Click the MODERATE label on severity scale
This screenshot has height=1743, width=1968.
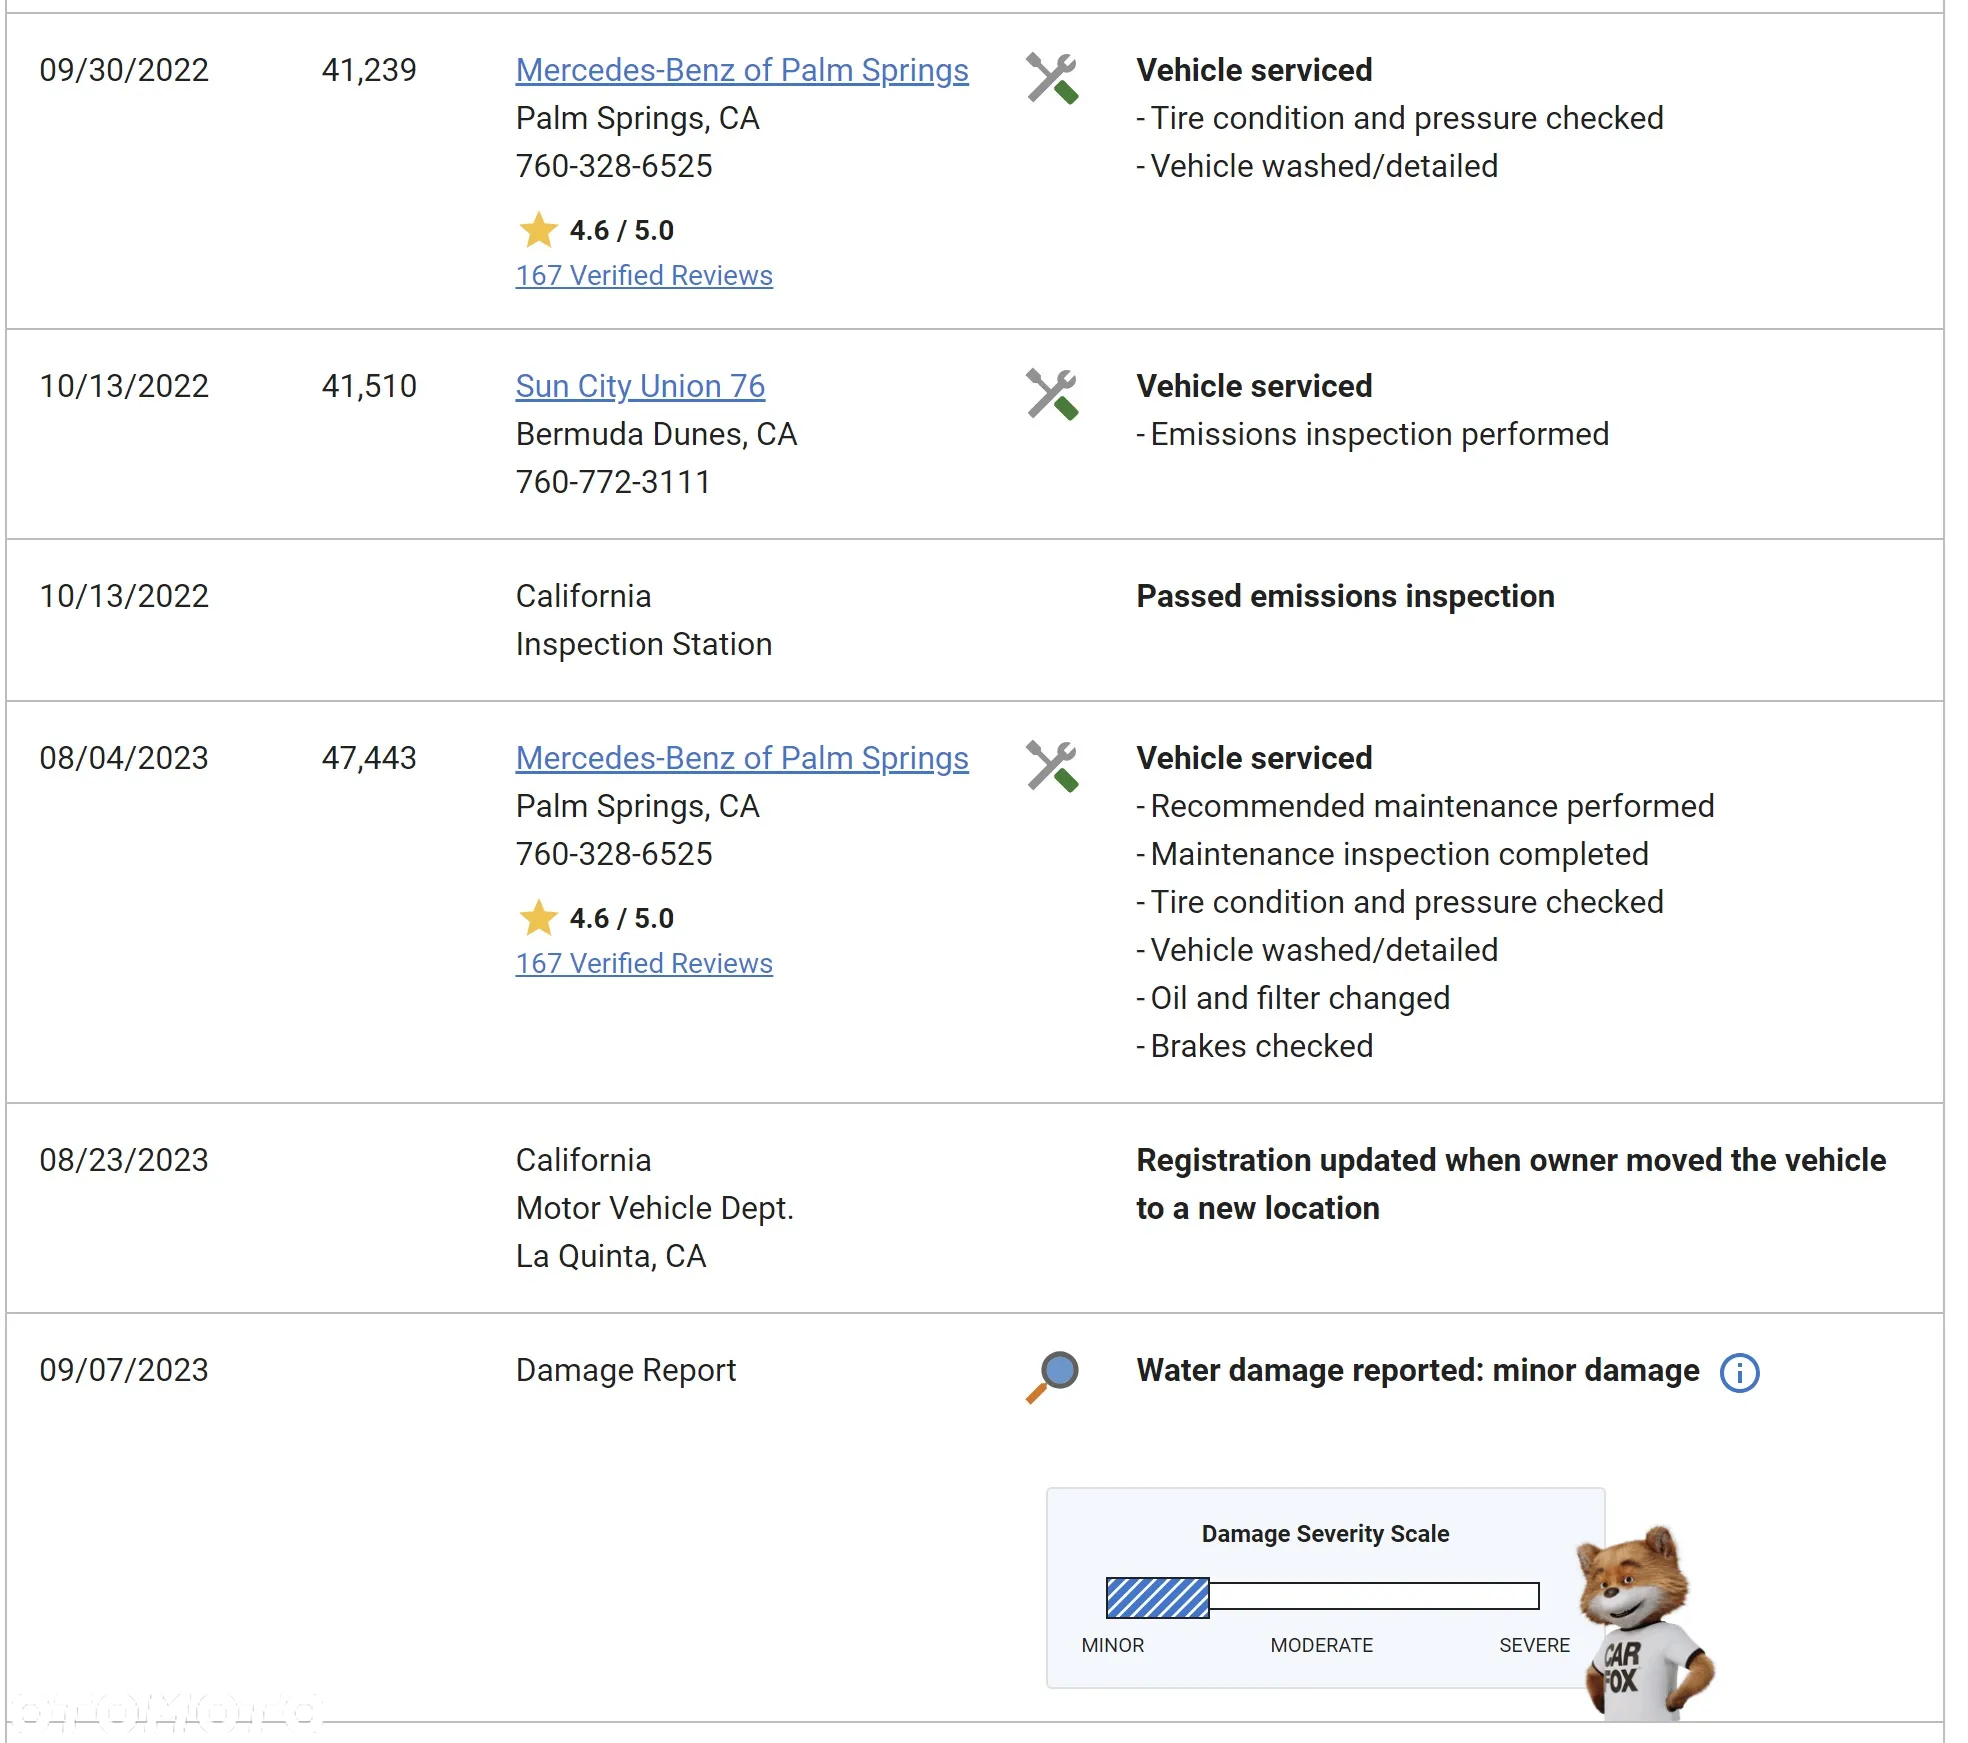(x=1321, y=1645)
